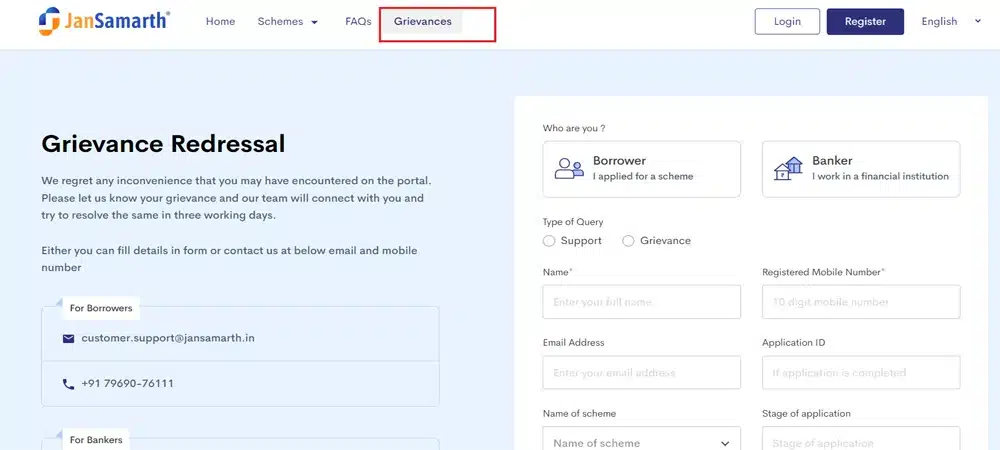Click the phone icon beside support number
Image resolution: width=1000 pixels, height=450 pixels.
(x=69, y=384)
